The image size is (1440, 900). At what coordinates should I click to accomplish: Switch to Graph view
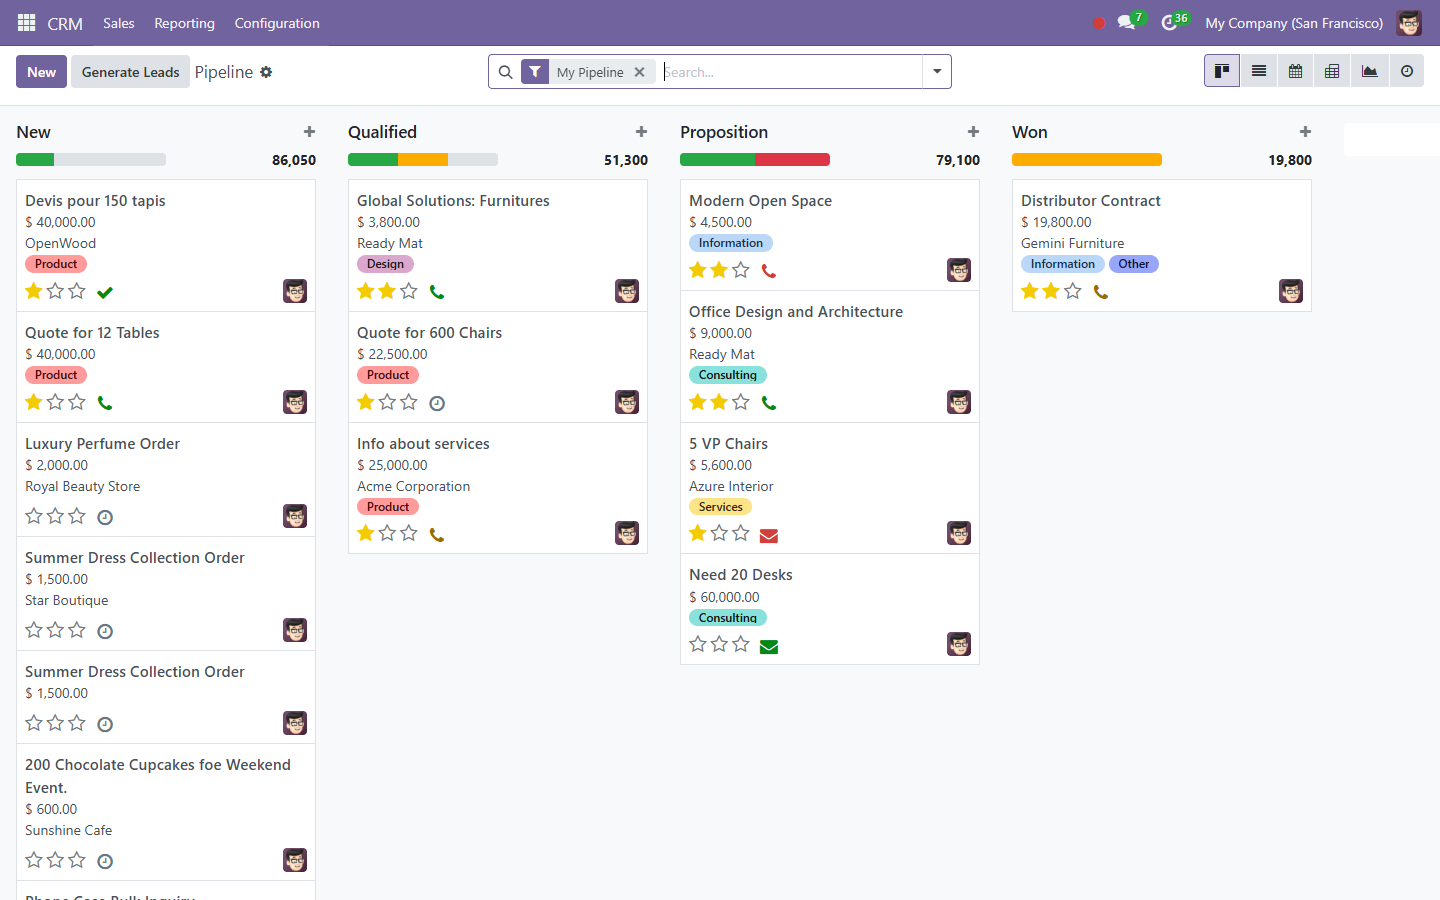[1369, 71]
